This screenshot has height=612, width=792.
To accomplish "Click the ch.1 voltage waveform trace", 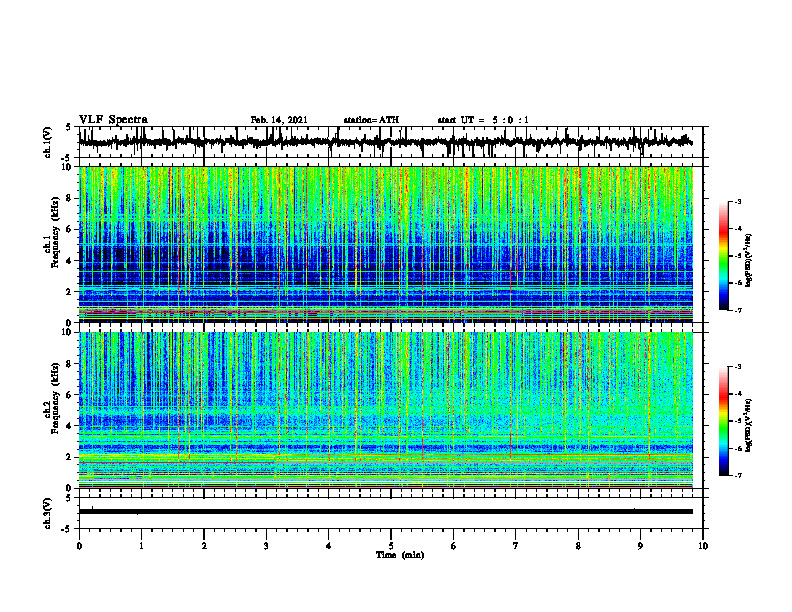I will [x=385, y=142].
